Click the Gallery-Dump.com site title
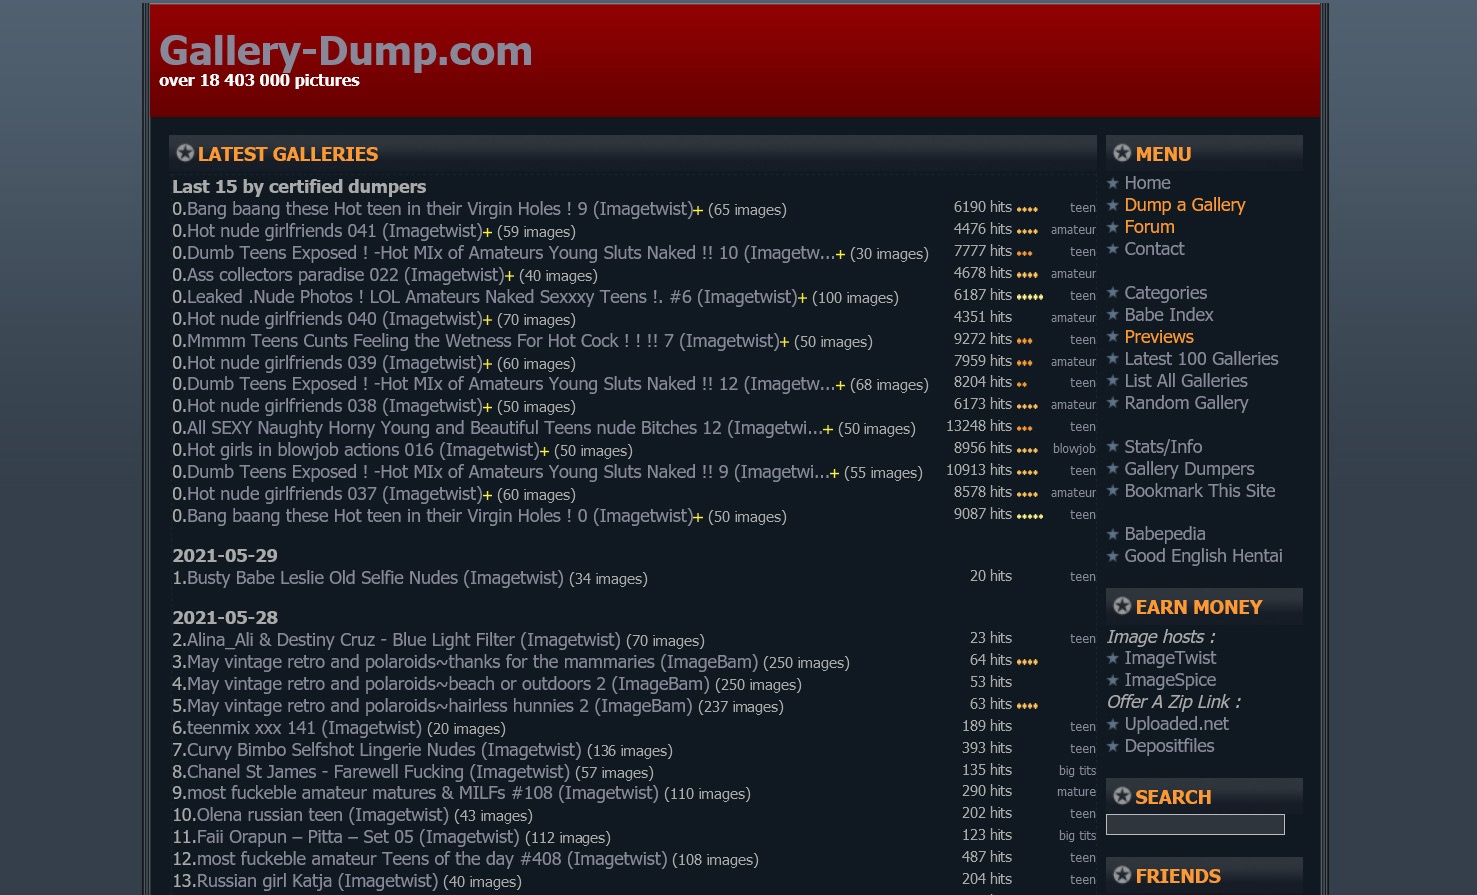 click(345, 51)
